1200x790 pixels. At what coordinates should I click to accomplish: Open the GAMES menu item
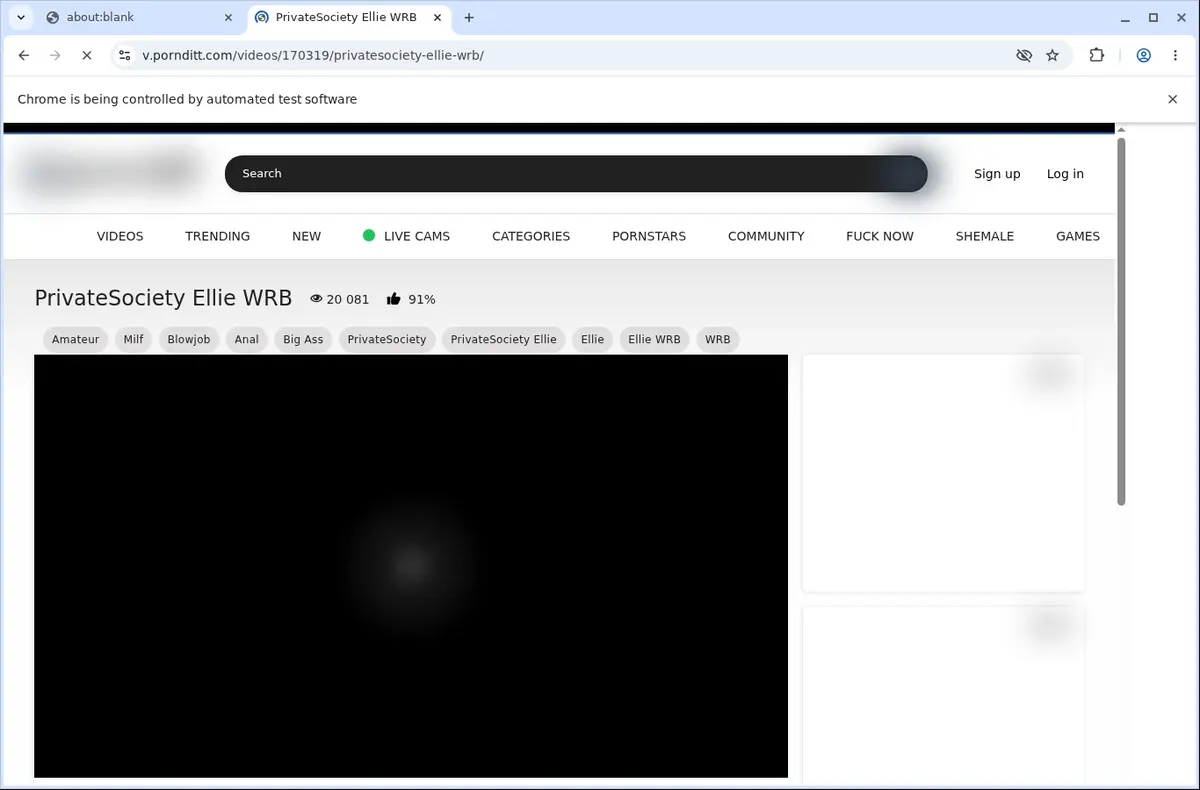[x=1078, y=236]
